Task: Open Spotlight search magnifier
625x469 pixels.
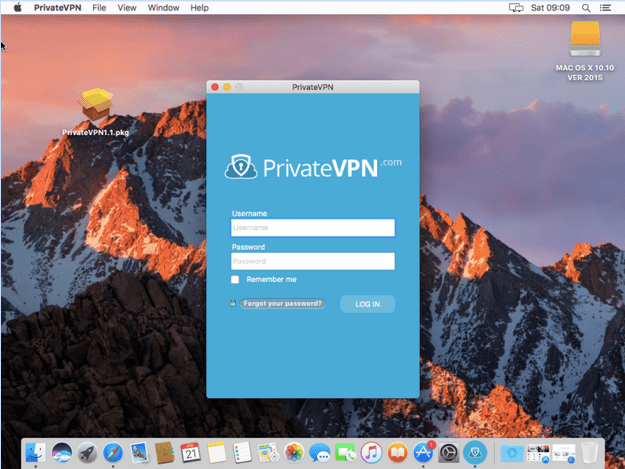Action: point(586,8)
